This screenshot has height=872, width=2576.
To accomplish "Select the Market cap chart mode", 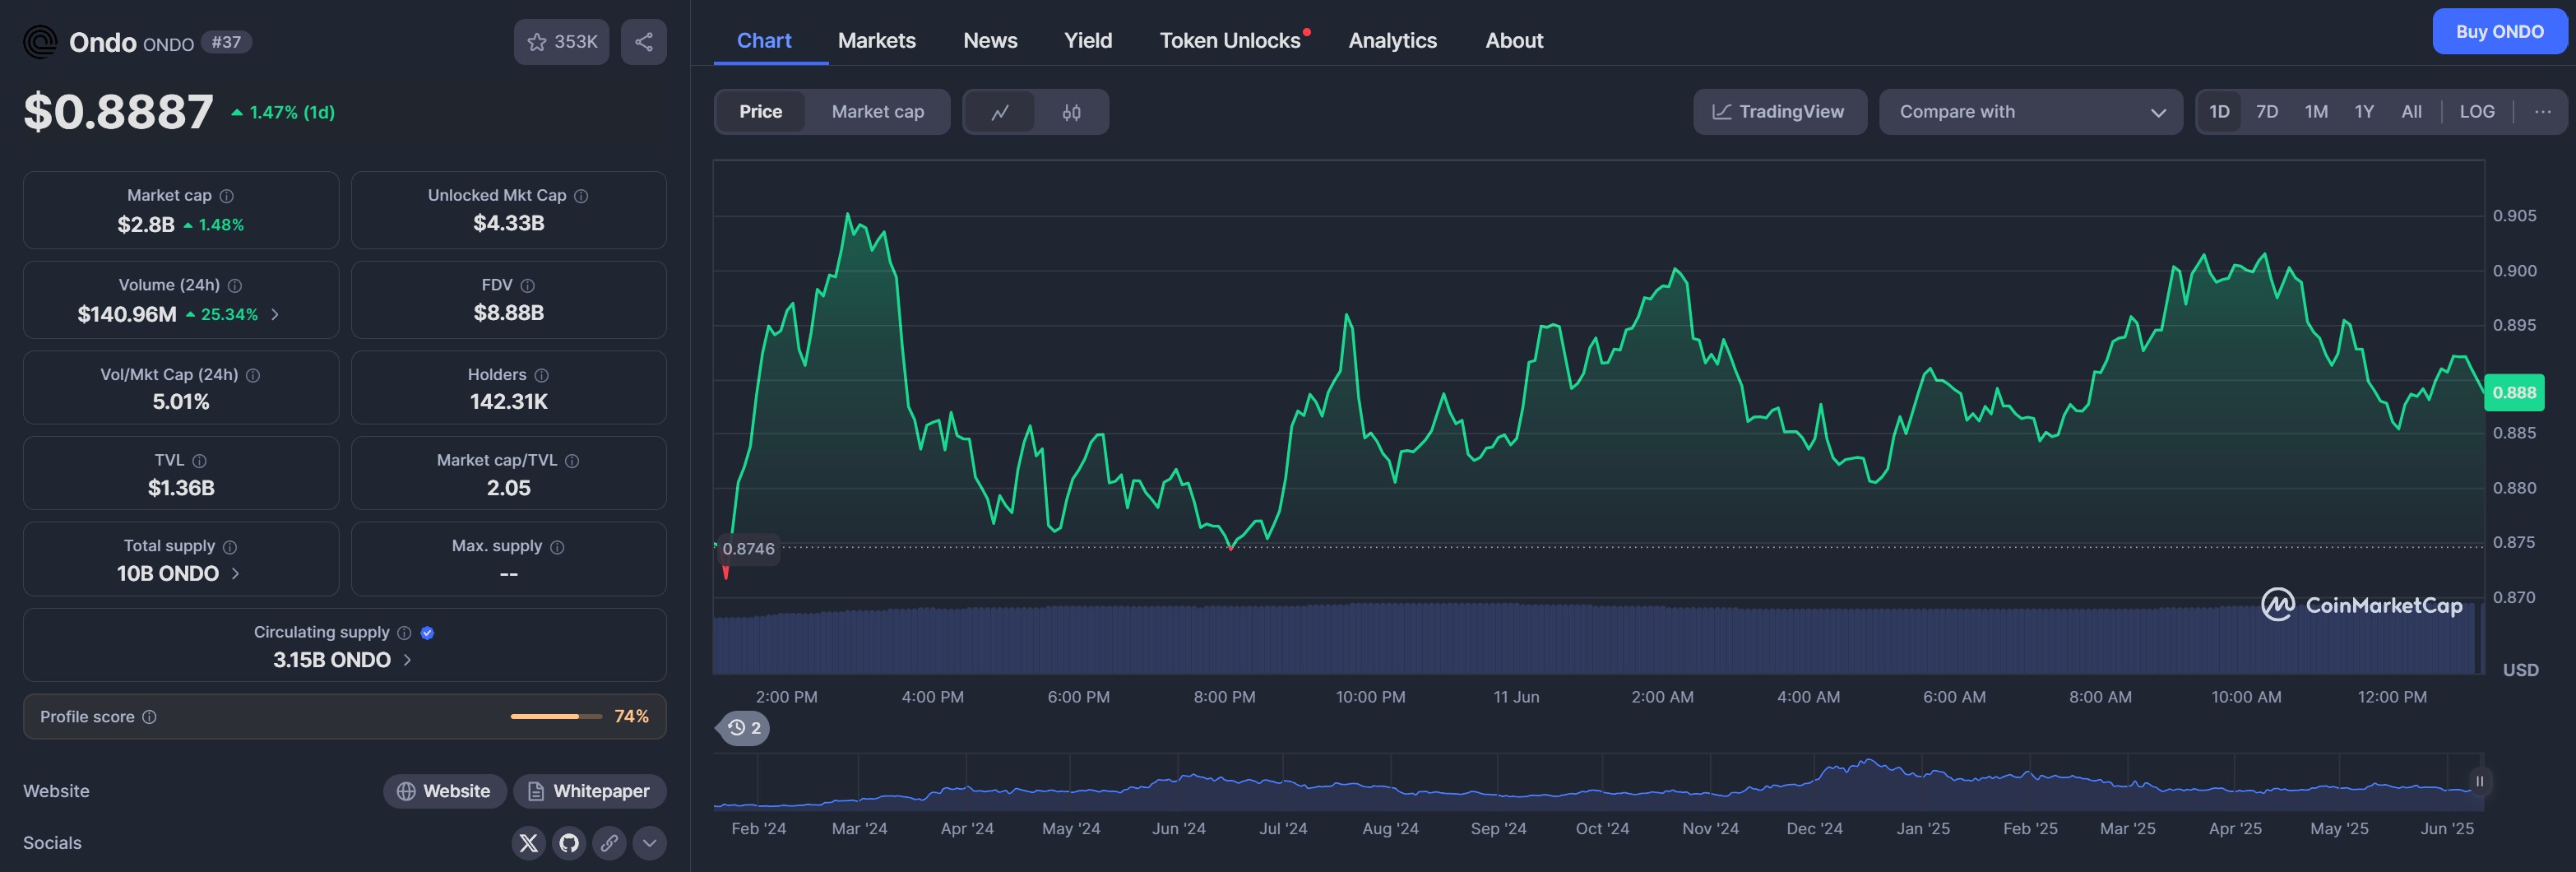I will coord(878,112).
